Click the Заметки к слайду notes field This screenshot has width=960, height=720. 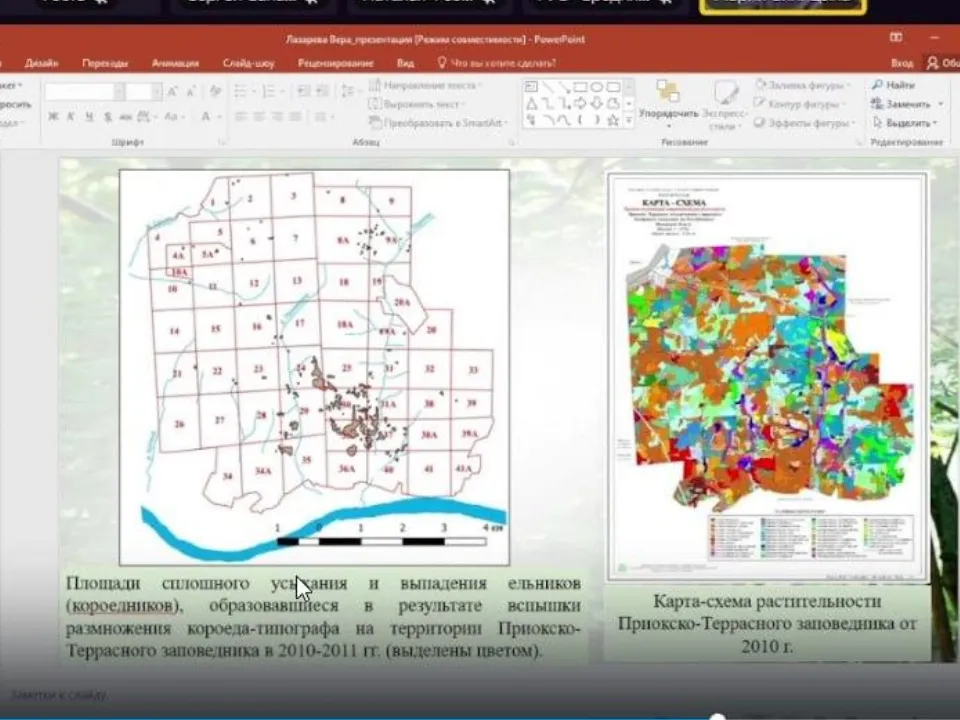click(x=60, y=694)
